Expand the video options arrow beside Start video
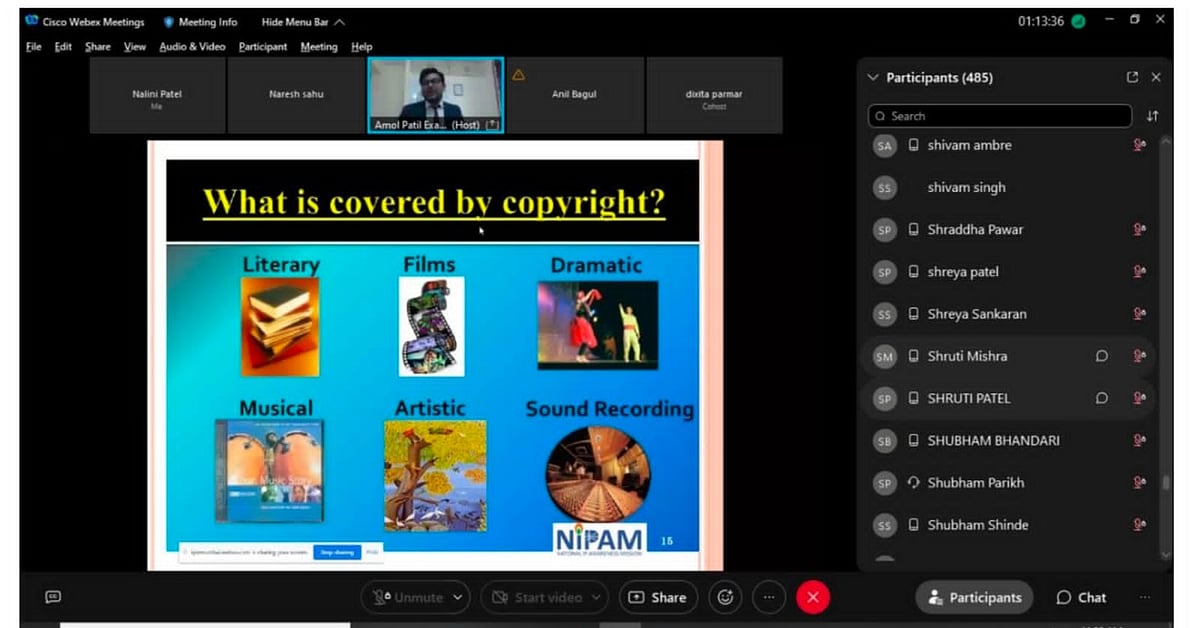The image size is (1200, 628). coord(597,597)
